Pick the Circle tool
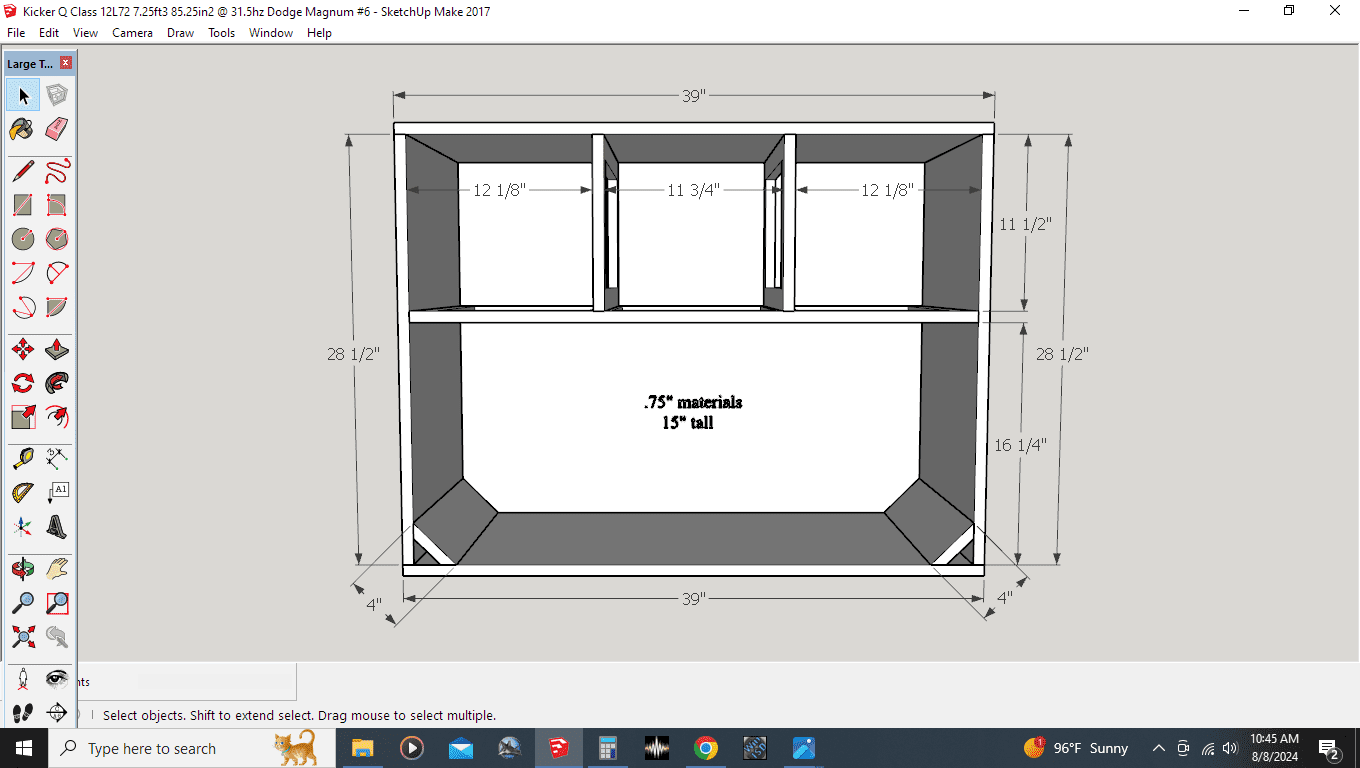The image size is (1360, 768). 23,239
